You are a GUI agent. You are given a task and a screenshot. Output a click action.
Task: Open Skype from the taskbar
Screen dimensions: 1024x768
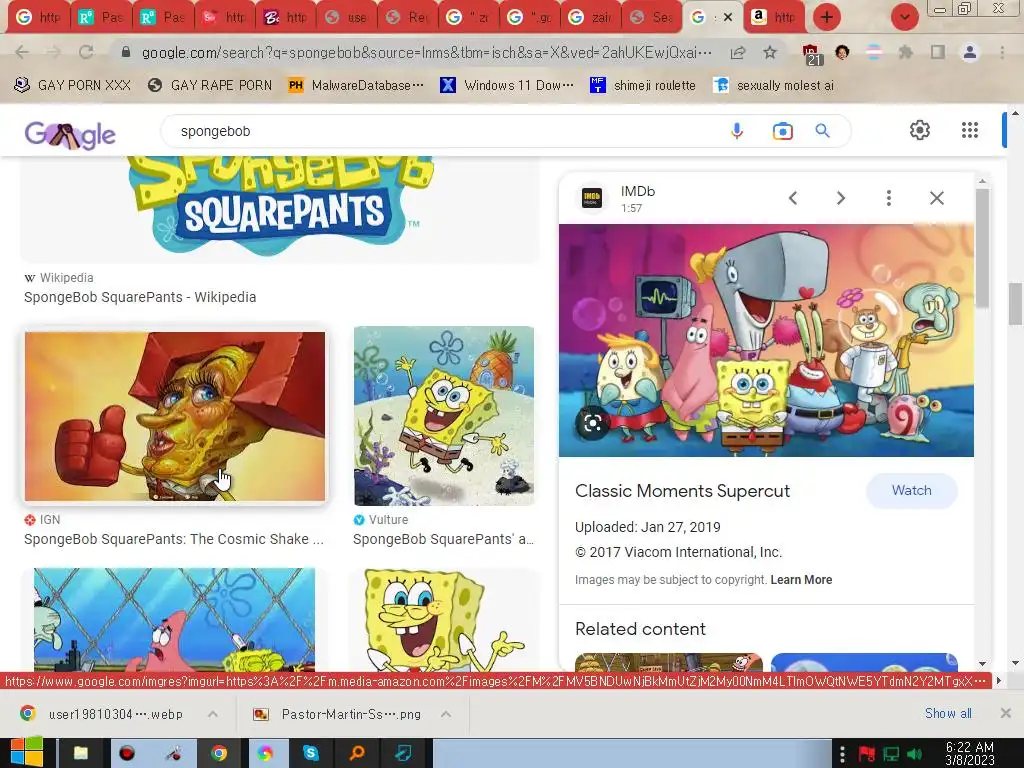point(311,754)
